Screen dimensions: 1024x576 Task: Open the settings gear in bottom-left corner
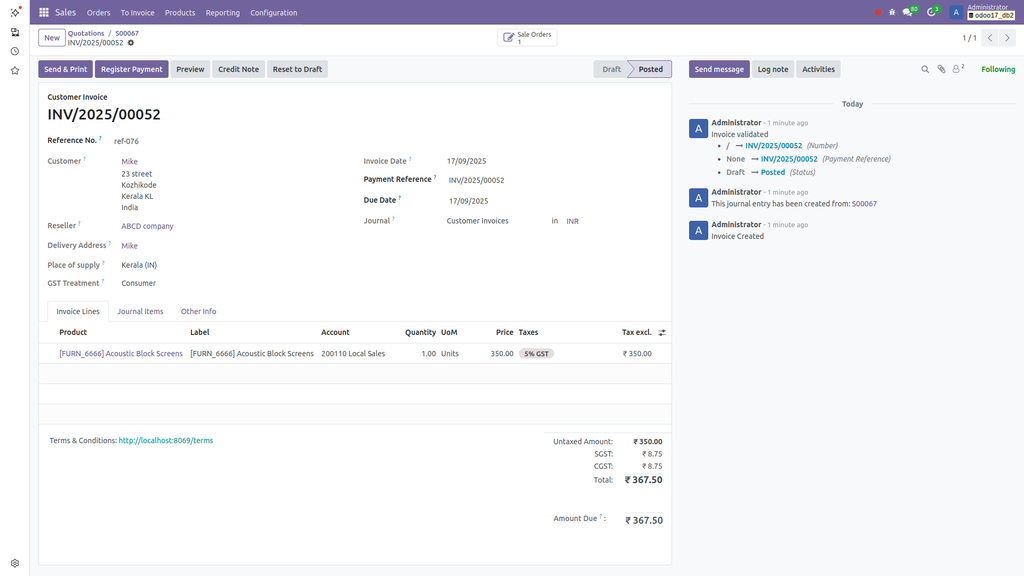pyautogui.click(x=13, y=562)
